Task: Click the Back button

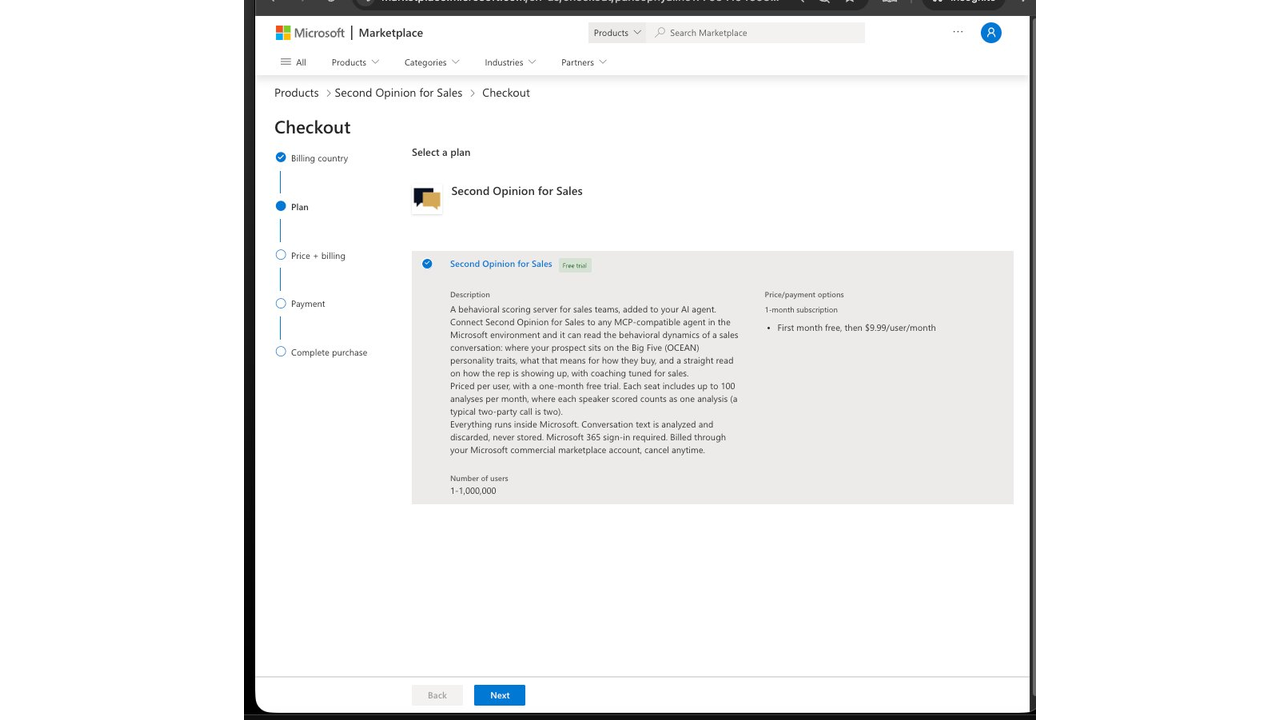Action: 437,695
